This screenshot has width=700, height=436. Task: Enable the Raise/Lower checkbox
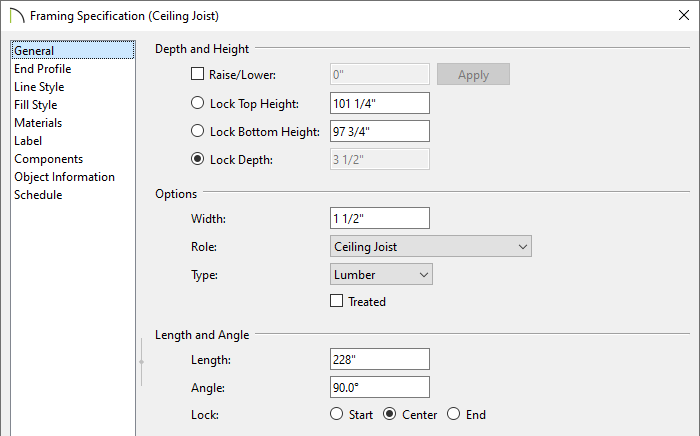coord(197,74)
